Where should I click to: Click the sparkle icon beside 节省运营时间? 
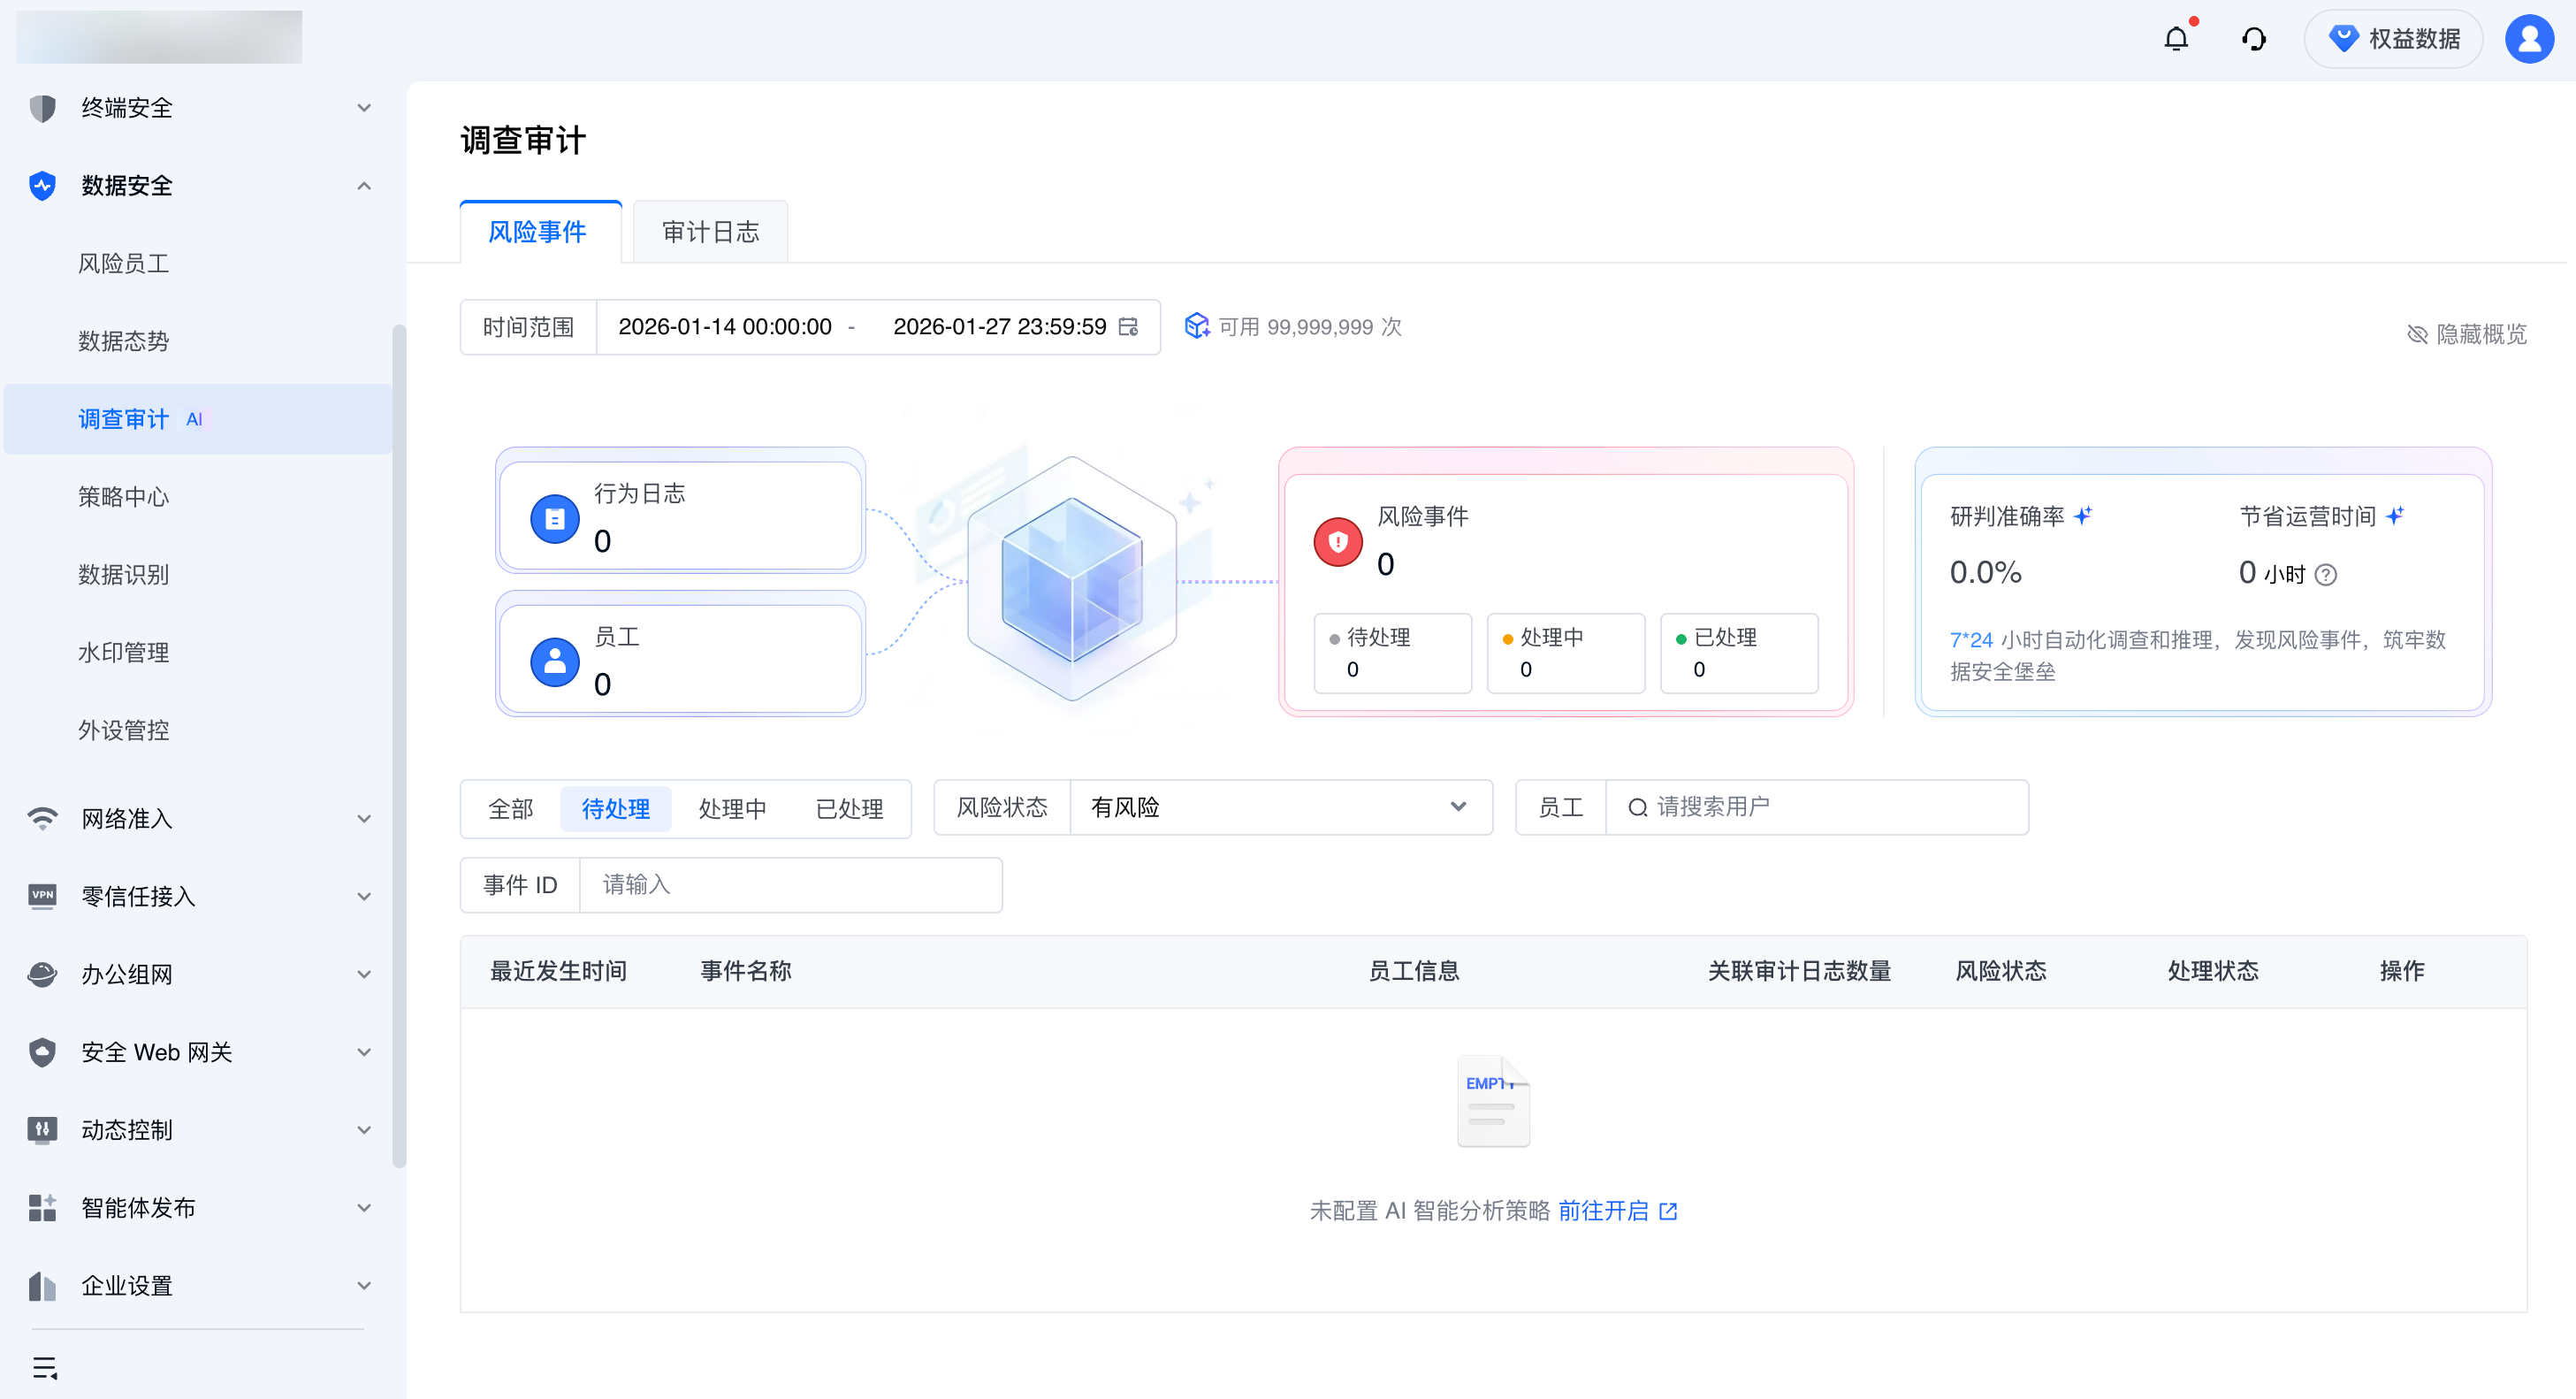pos(2395,516)
